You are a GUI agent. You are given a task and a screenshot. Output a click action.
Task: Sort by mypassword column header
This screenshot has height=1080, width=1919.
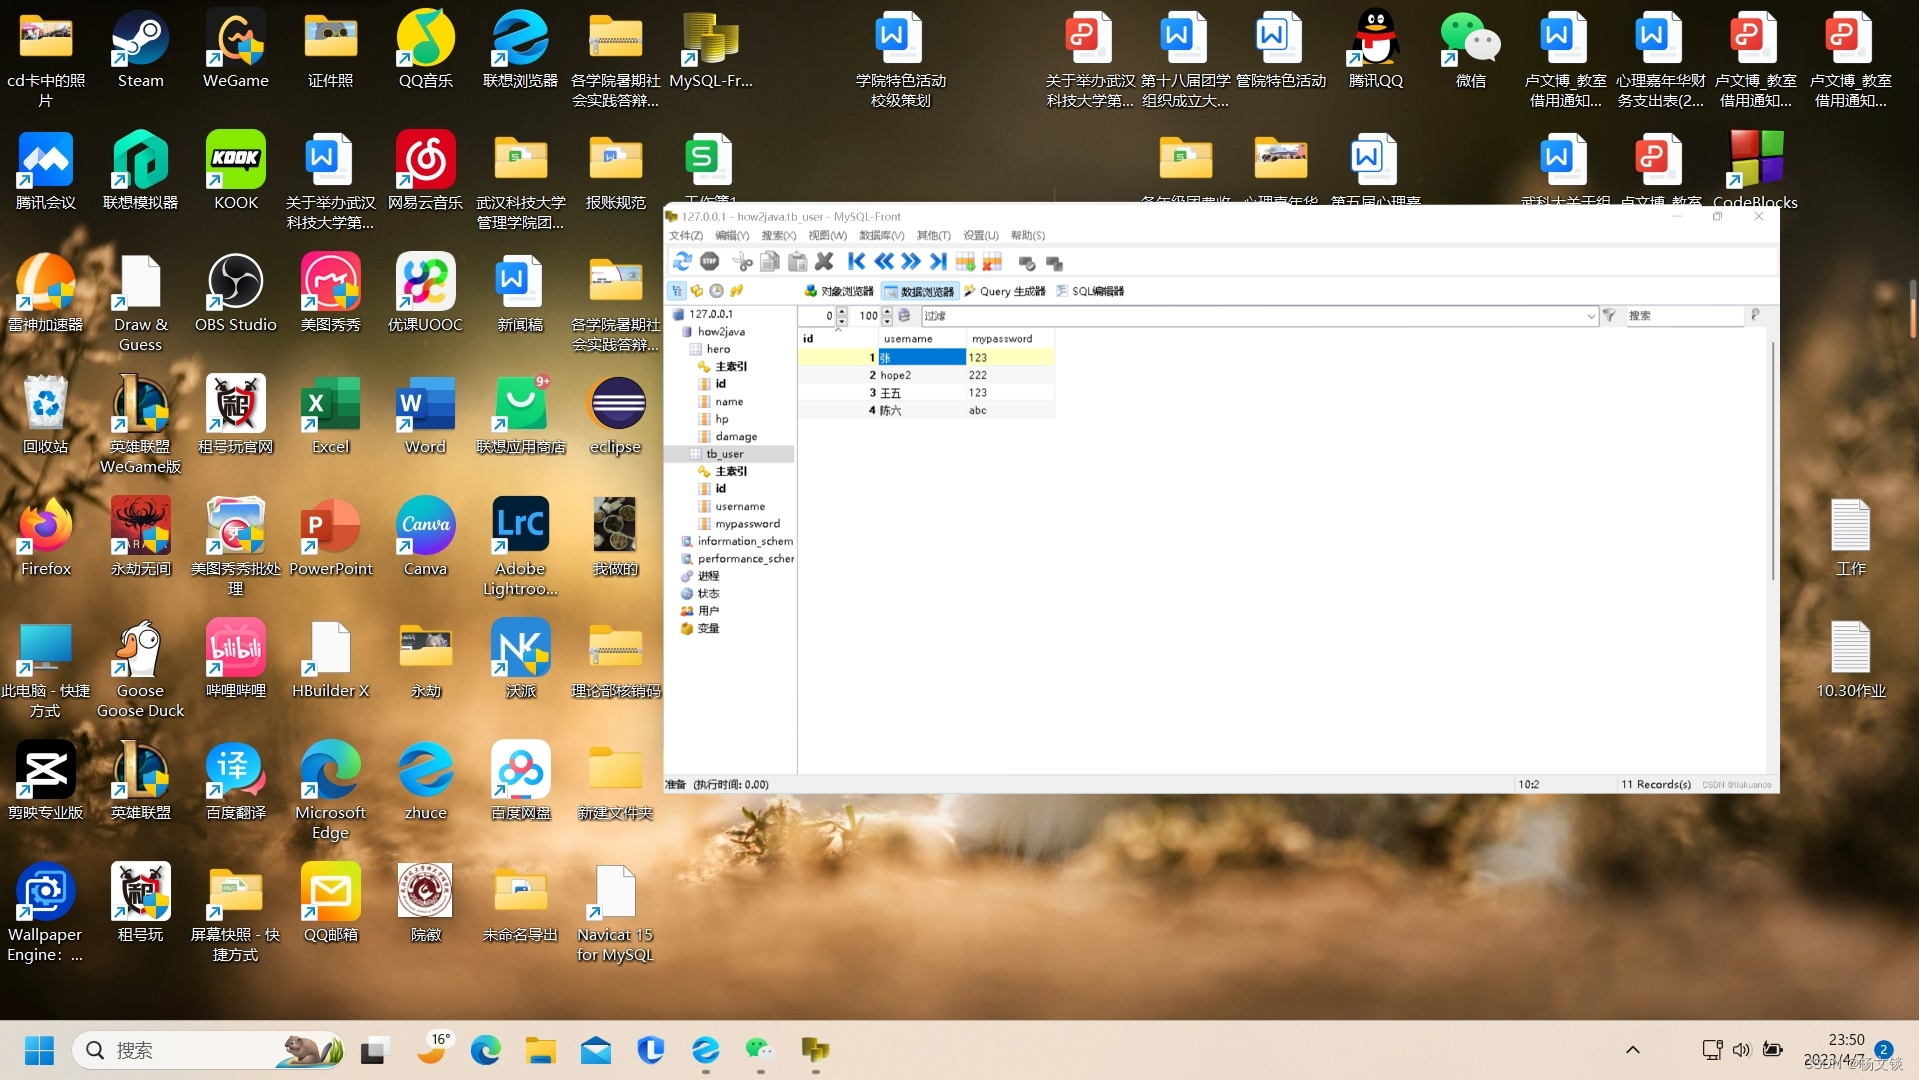coord(1009,339)
